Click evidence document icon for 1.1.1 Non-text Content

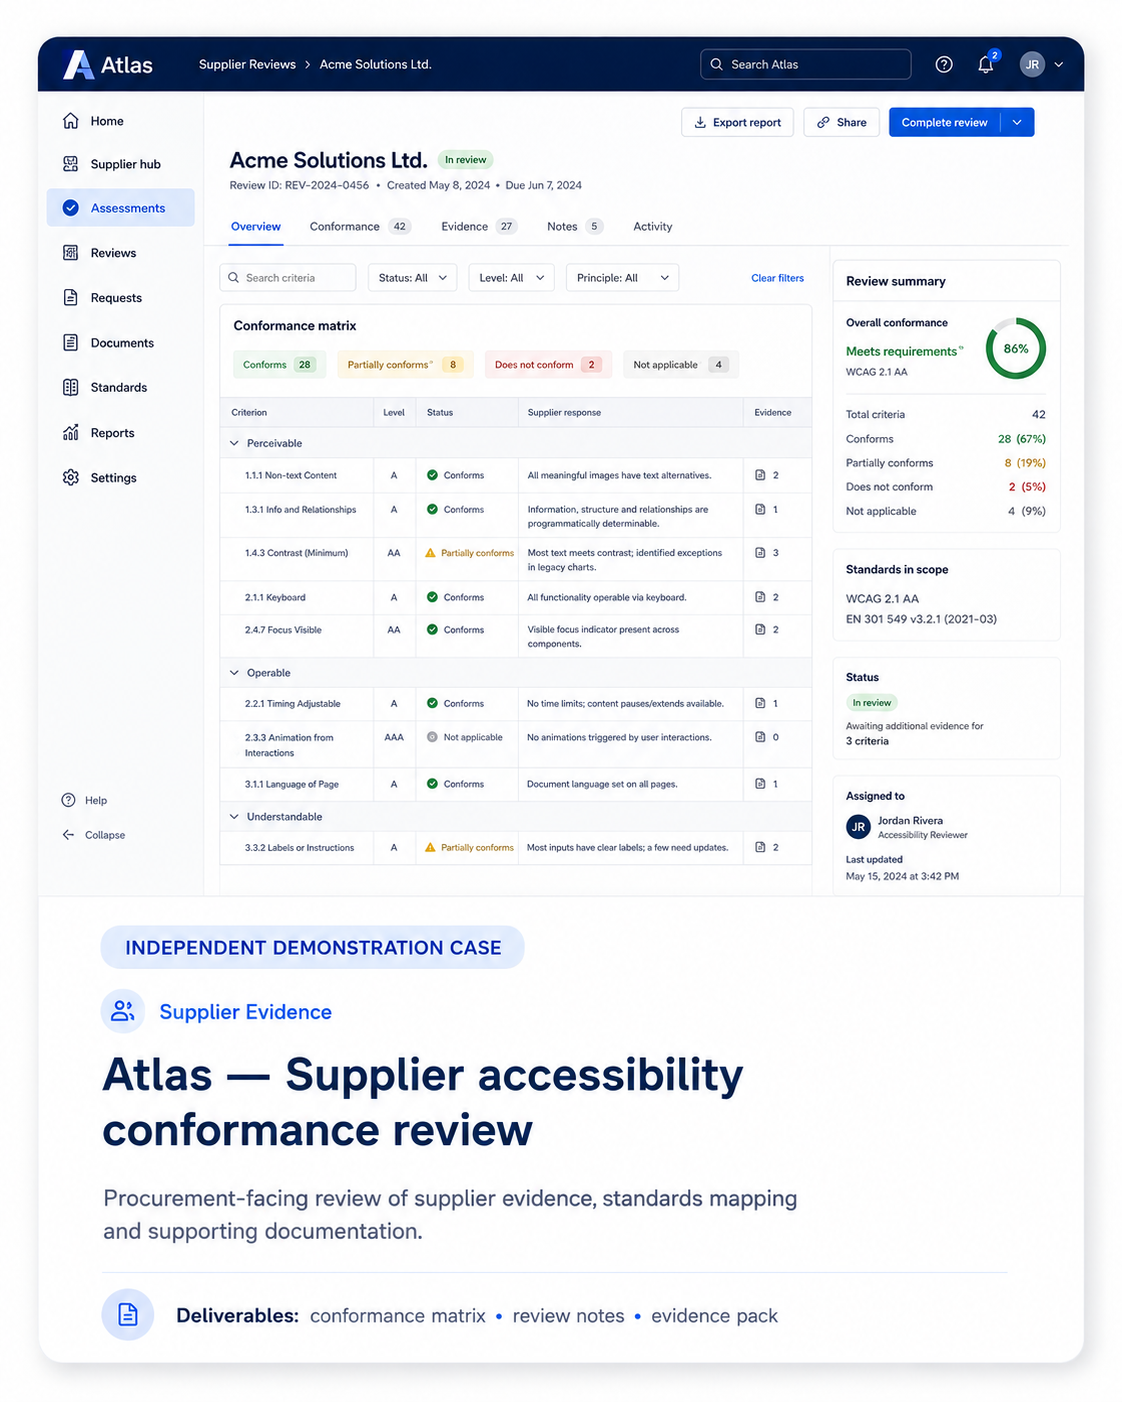click(x=760, y=475)
